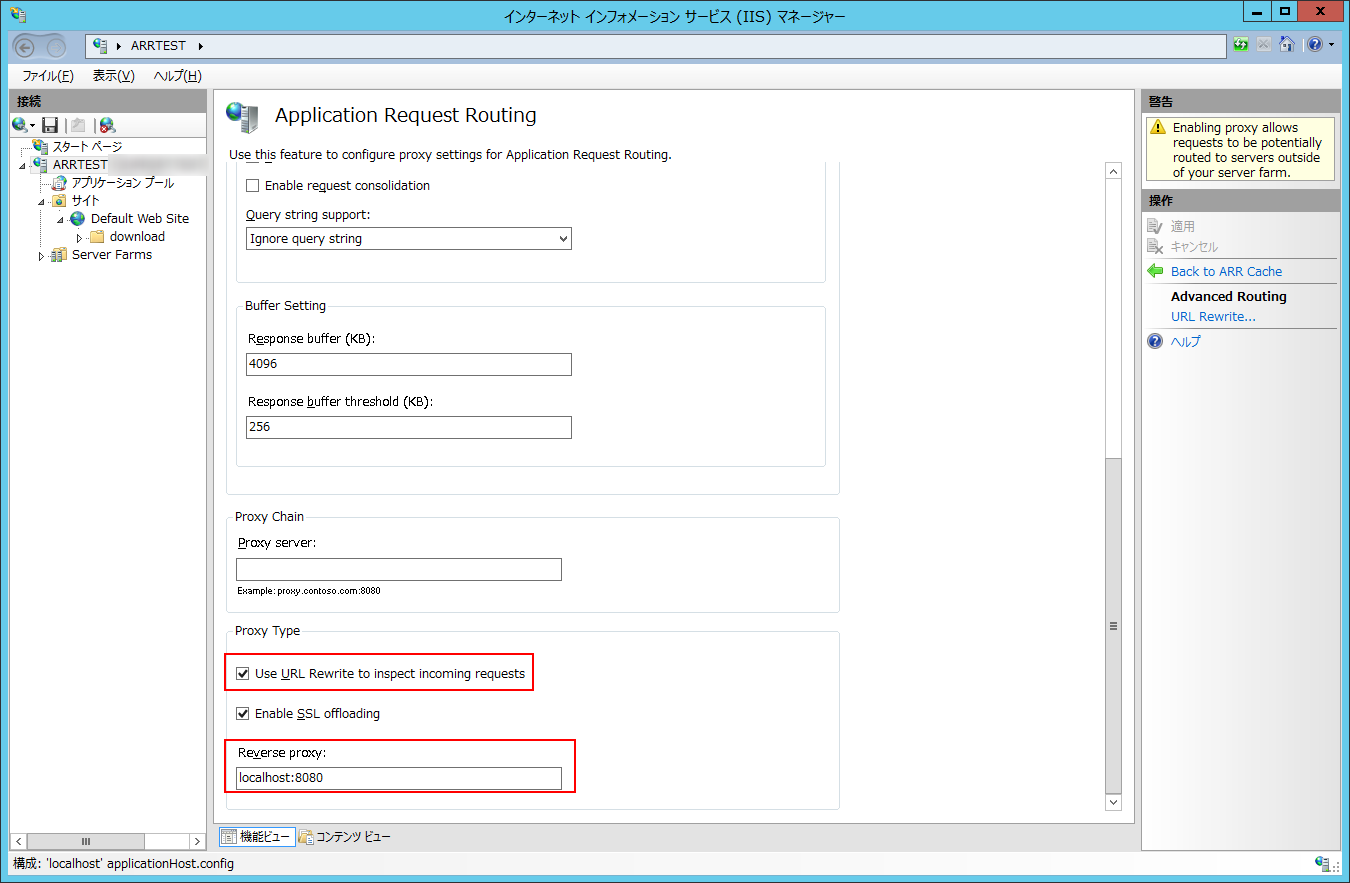Uncheck Use URL Rewrite to inspect requests
This screenshot has width=1350, height=883.
pos(242,674)
